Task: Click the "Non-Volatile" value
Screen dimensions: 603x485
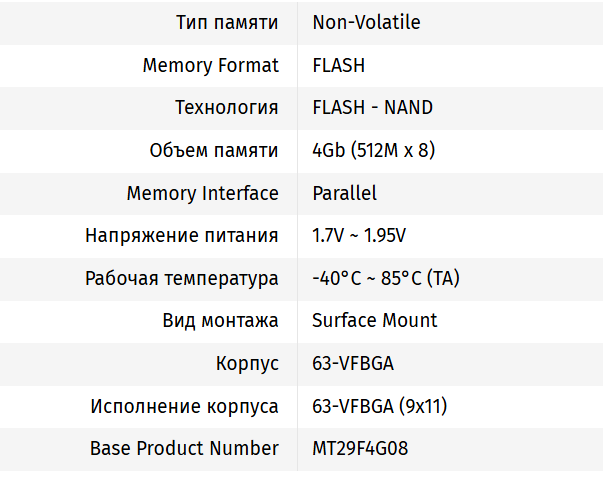Action: point(366,23)
